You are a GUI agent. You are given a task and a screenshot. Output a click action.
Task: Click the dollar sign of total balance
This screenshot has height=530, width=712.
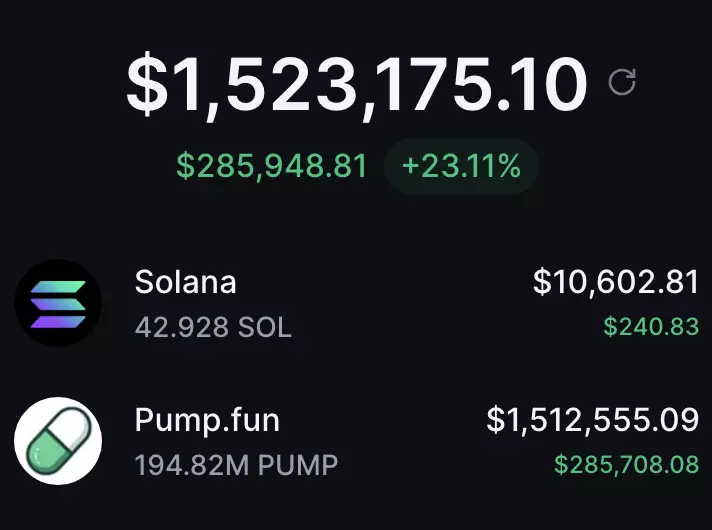click(148, 84)
